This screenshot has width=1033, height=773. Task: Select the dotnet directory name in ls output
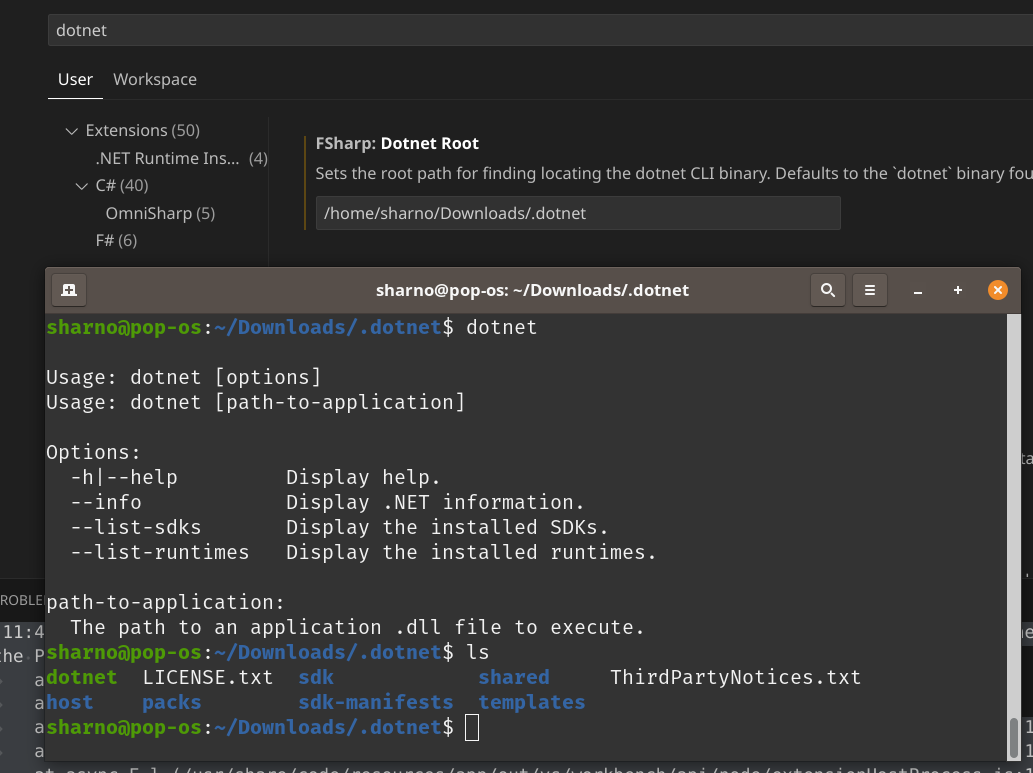tap(82, 677)
